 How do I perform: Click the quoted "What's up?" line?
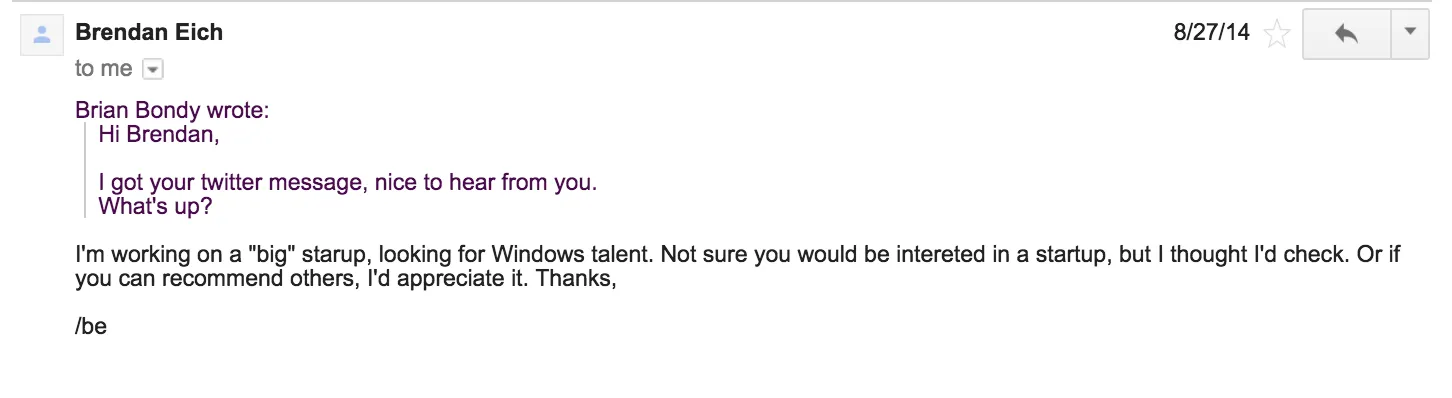click(155, 207)
